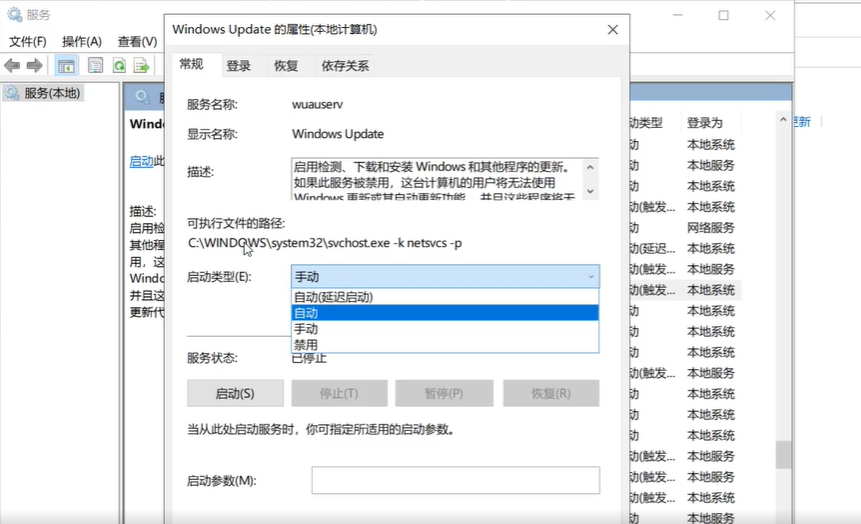
Task: Click the executable path svchost.exe text
Action: tap(325, 243)
